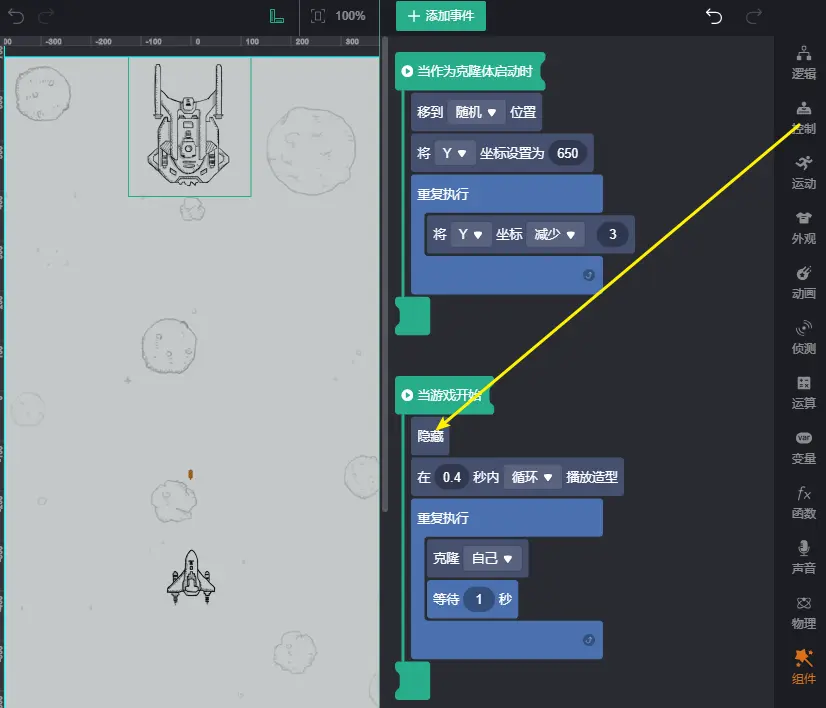Viewport: 826px width, 708px height.
Task: Edit the 0.4 seconds value
Action: click(451, 477)
